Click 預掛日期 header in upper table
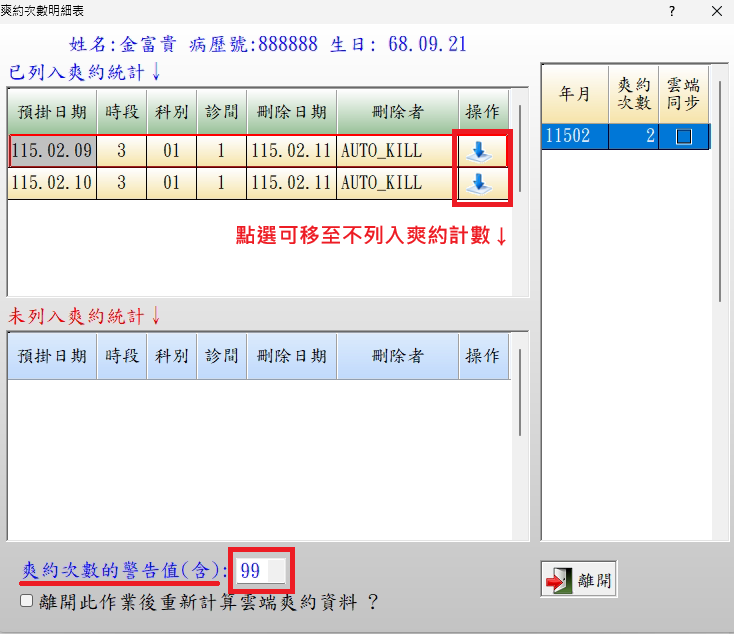734x634 pixels. [53, 112]
